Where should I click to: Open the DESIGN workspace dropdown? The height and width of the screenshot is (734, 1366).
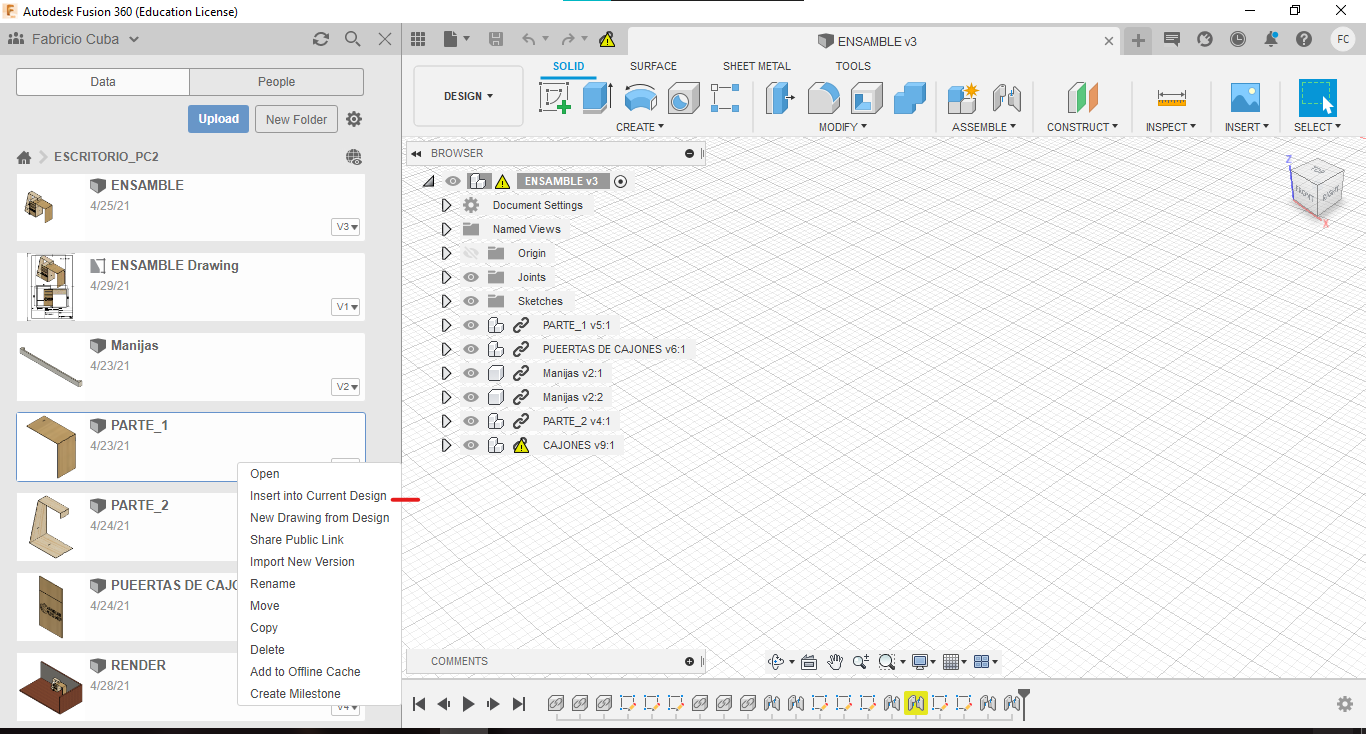468,96
